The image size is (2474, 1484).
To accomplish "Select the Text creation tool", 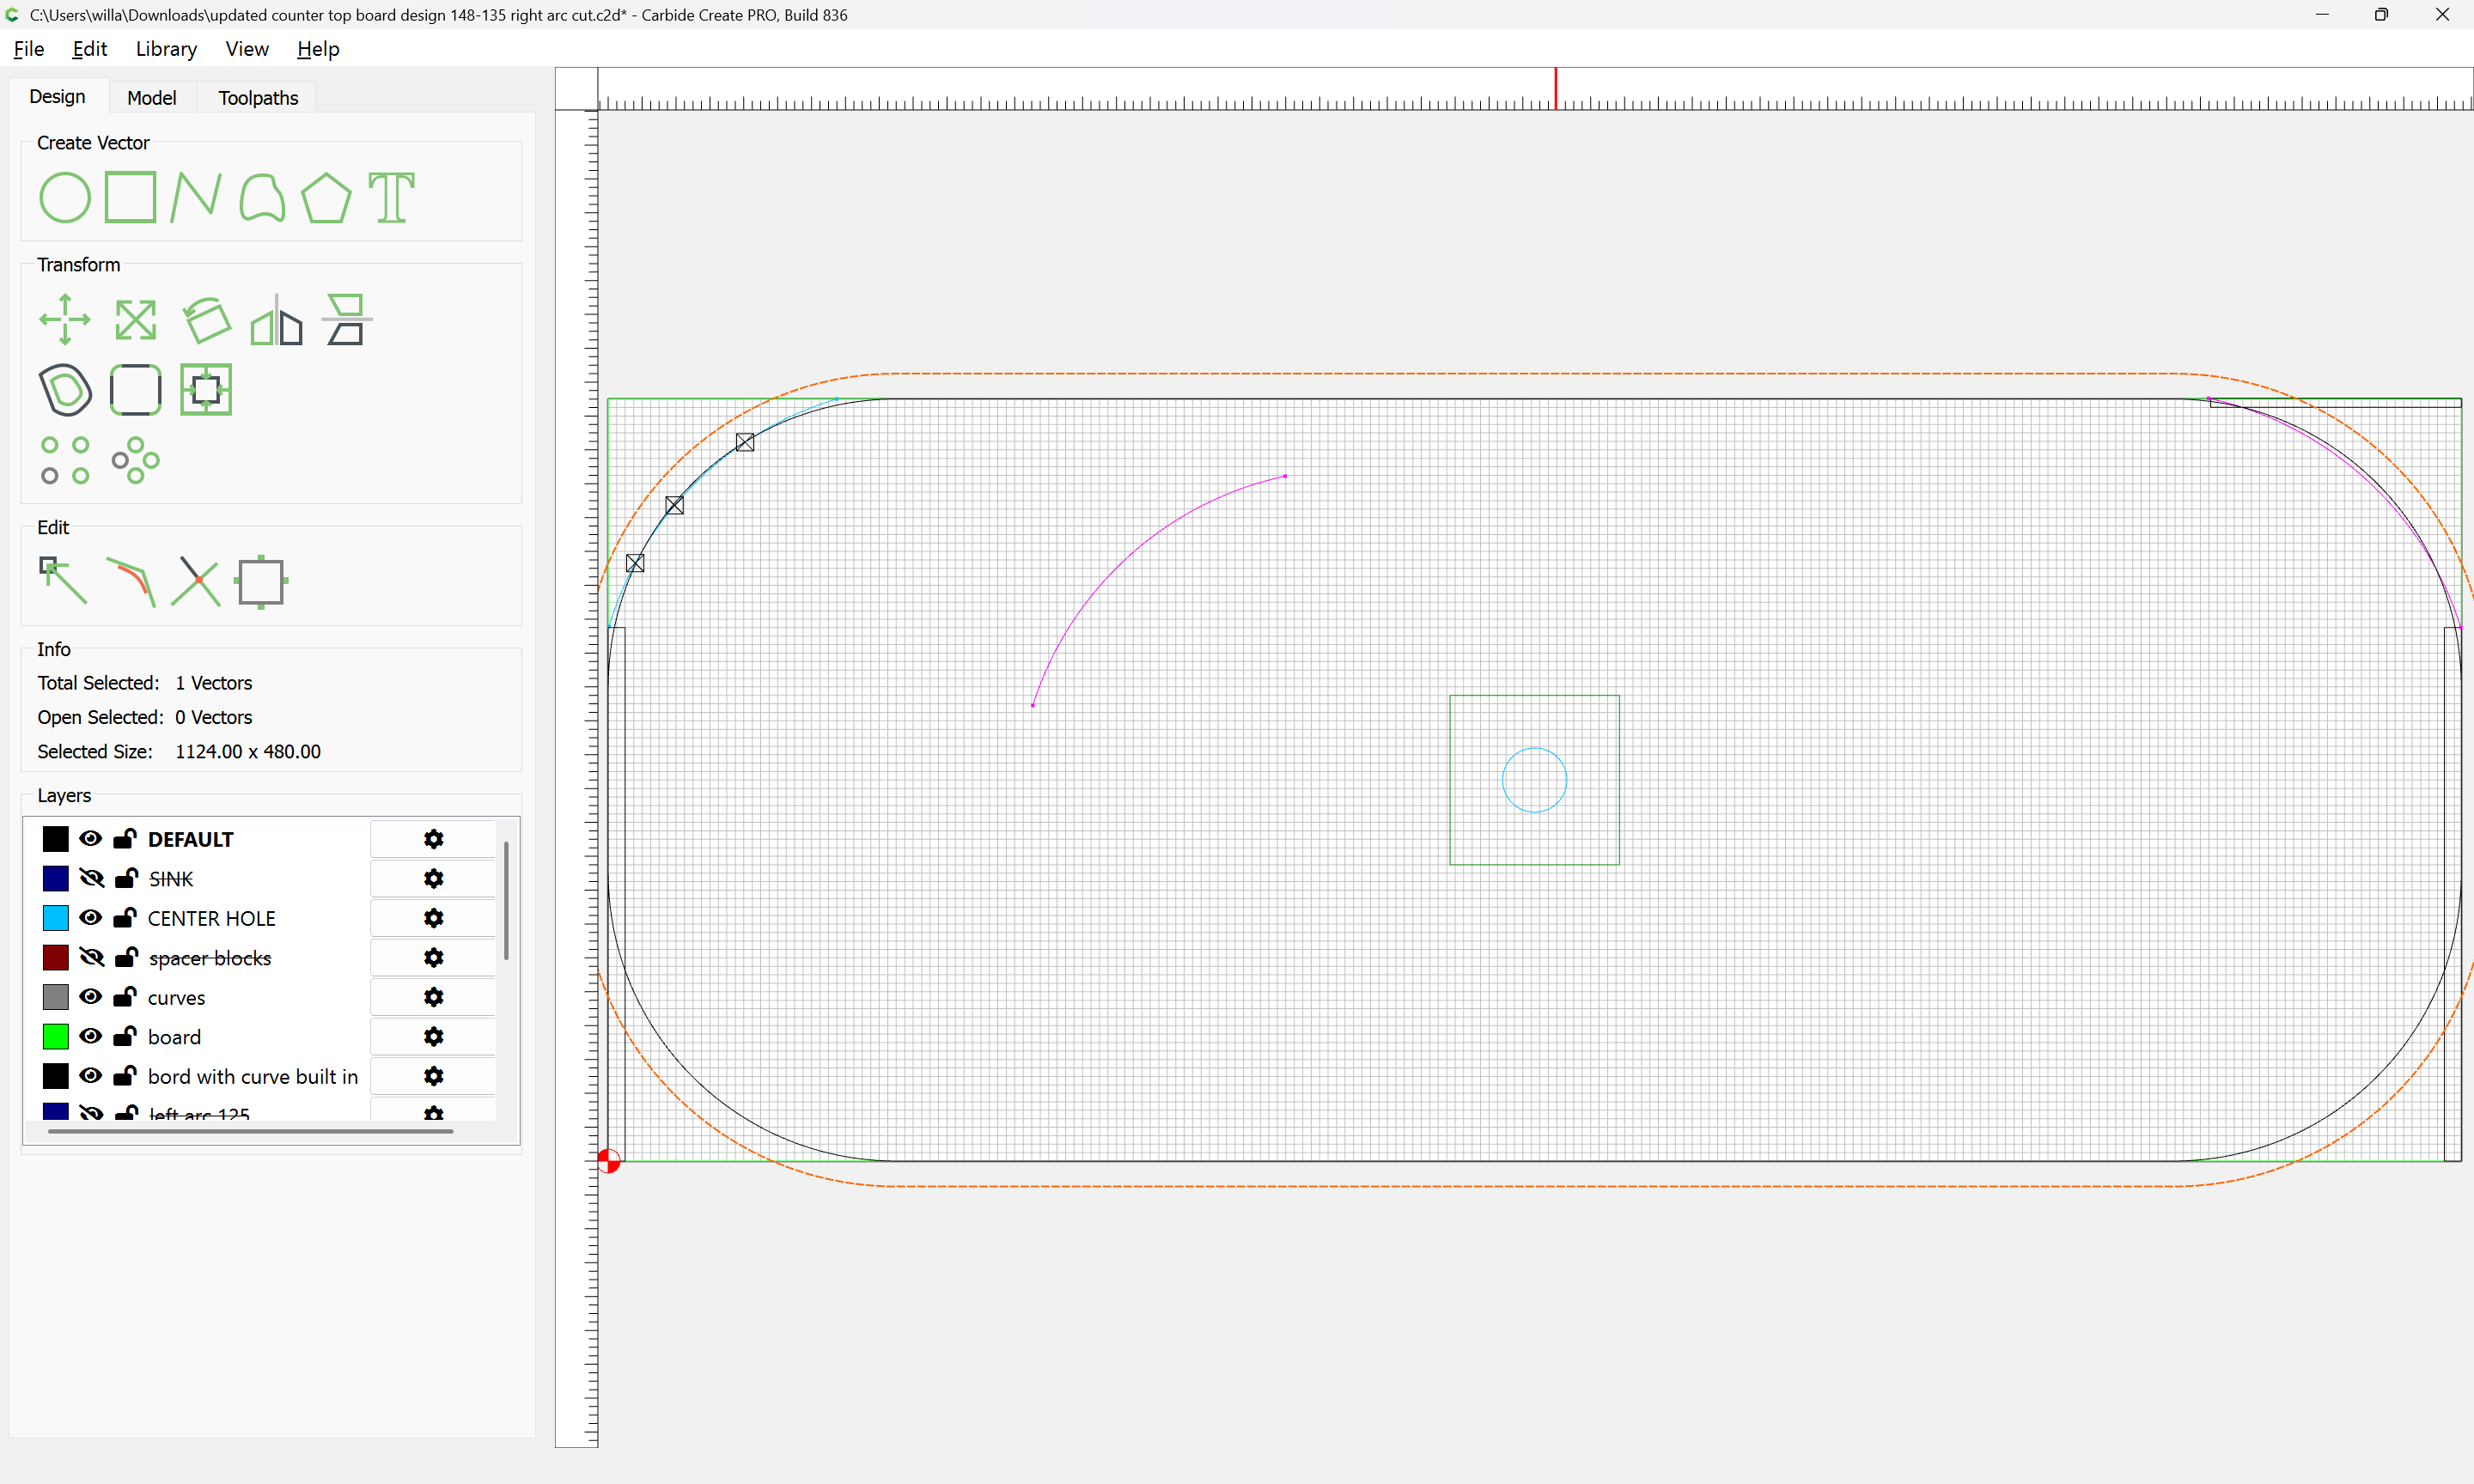I will [x=391, y=197].
